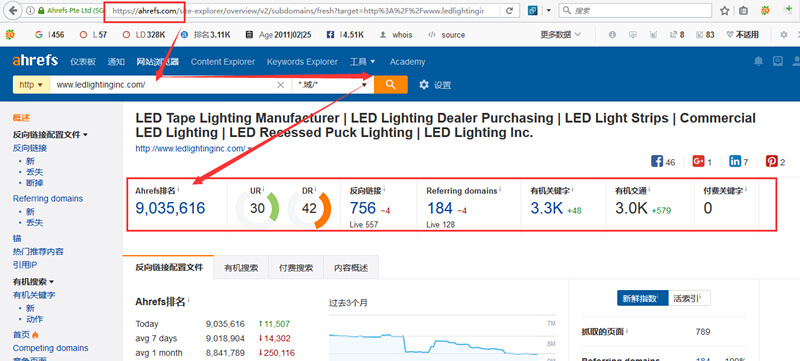Open Keywords Explorer in top navigation
The height and width of the screenshot is (361, 800).
click(x=302, y=62)
